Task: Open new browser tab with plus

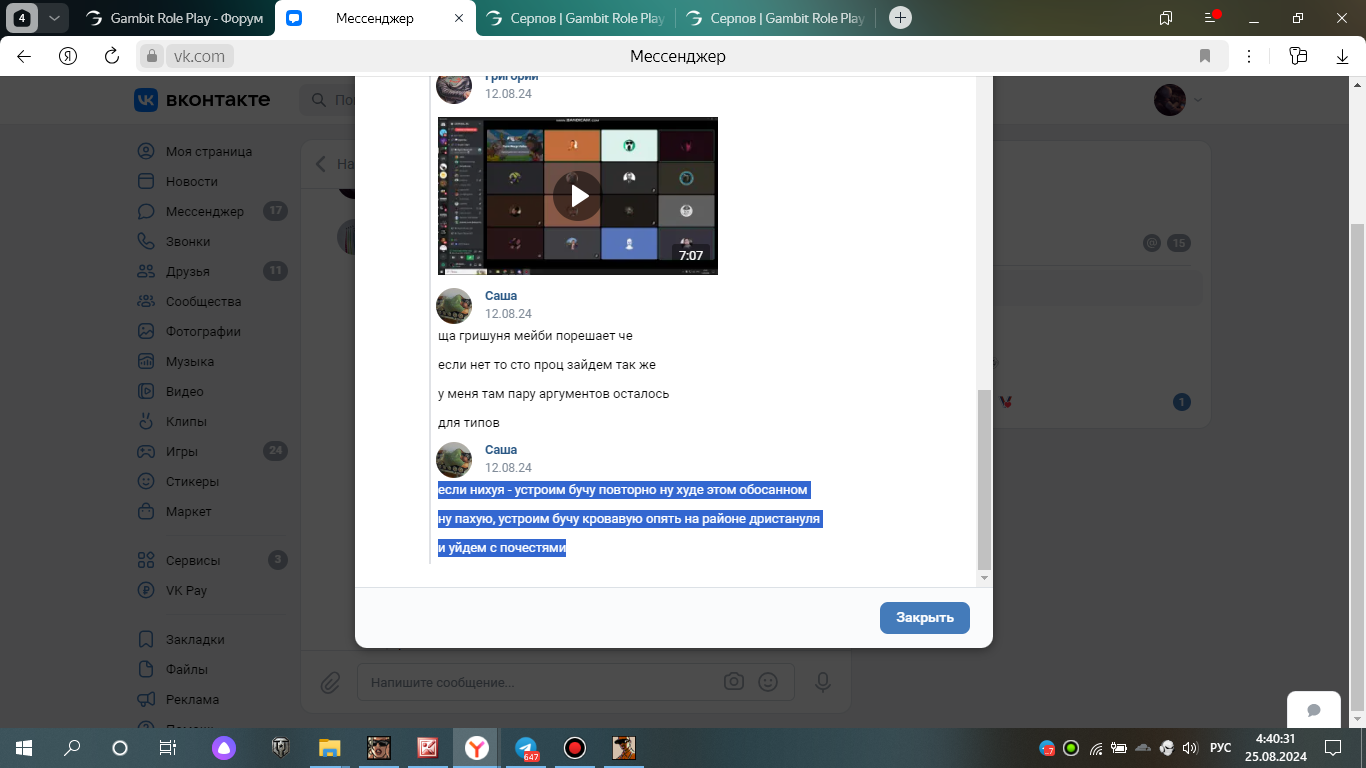Action: pyautogui.click(x=900, y=18)
